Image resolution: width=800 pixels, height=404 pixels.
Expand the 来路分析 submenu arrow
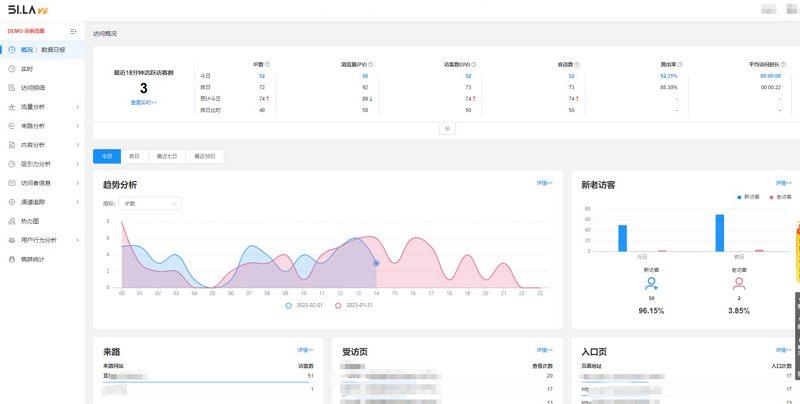pos(78,125)
